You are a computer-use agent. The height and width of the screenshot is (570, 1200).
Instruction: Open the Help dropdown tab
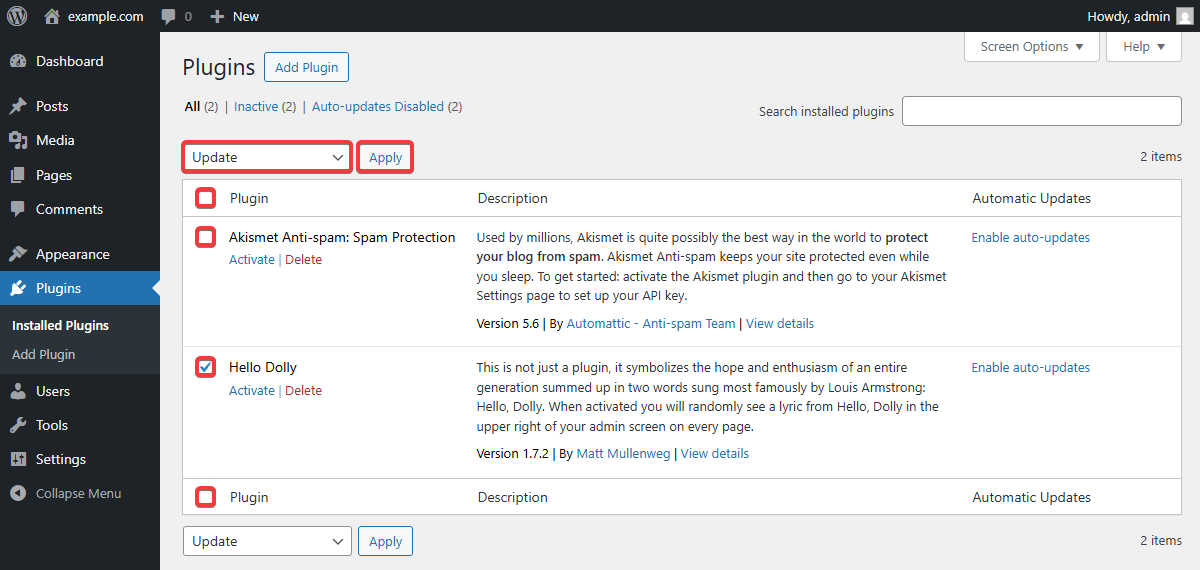click(x=1144, y=47)
